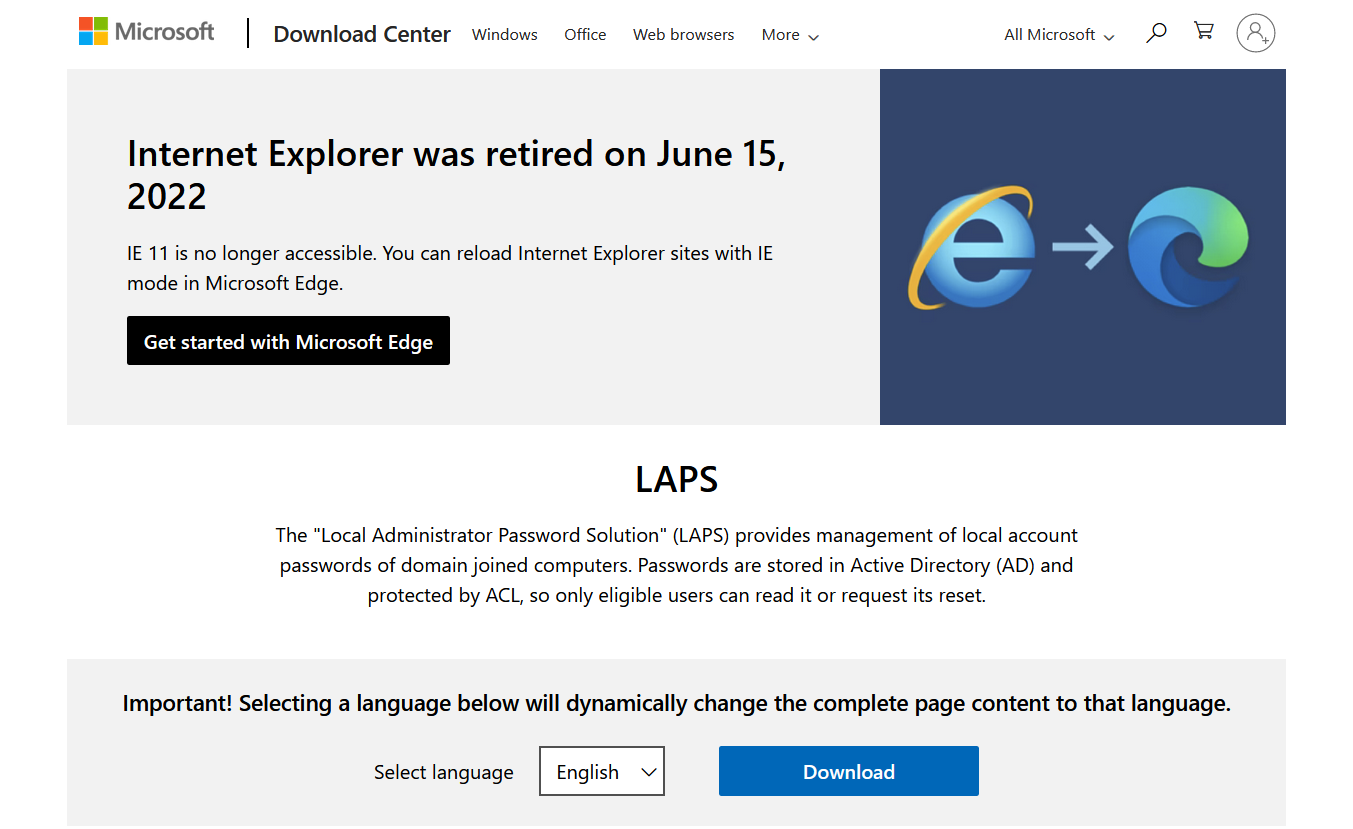Click the Microsoft logo

147,32
